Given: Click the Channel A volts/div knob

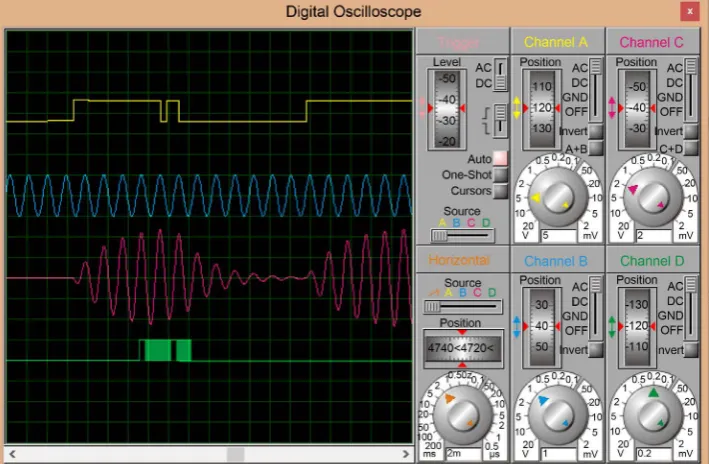Looking at the screenshot, I should pyautogui.click(x=558, y=197).
